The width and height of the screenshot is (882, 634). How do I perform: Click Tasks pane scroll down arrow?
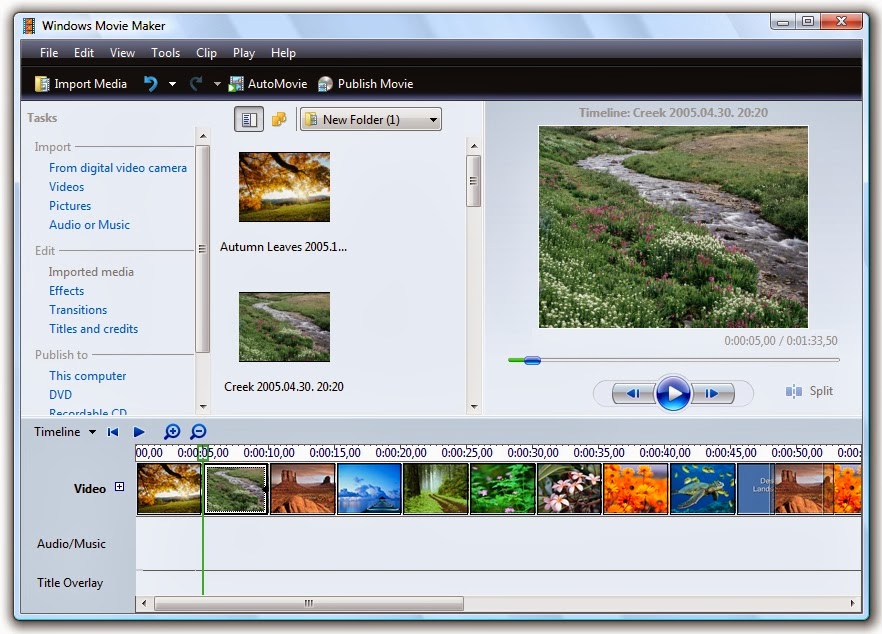click(203, 406)
